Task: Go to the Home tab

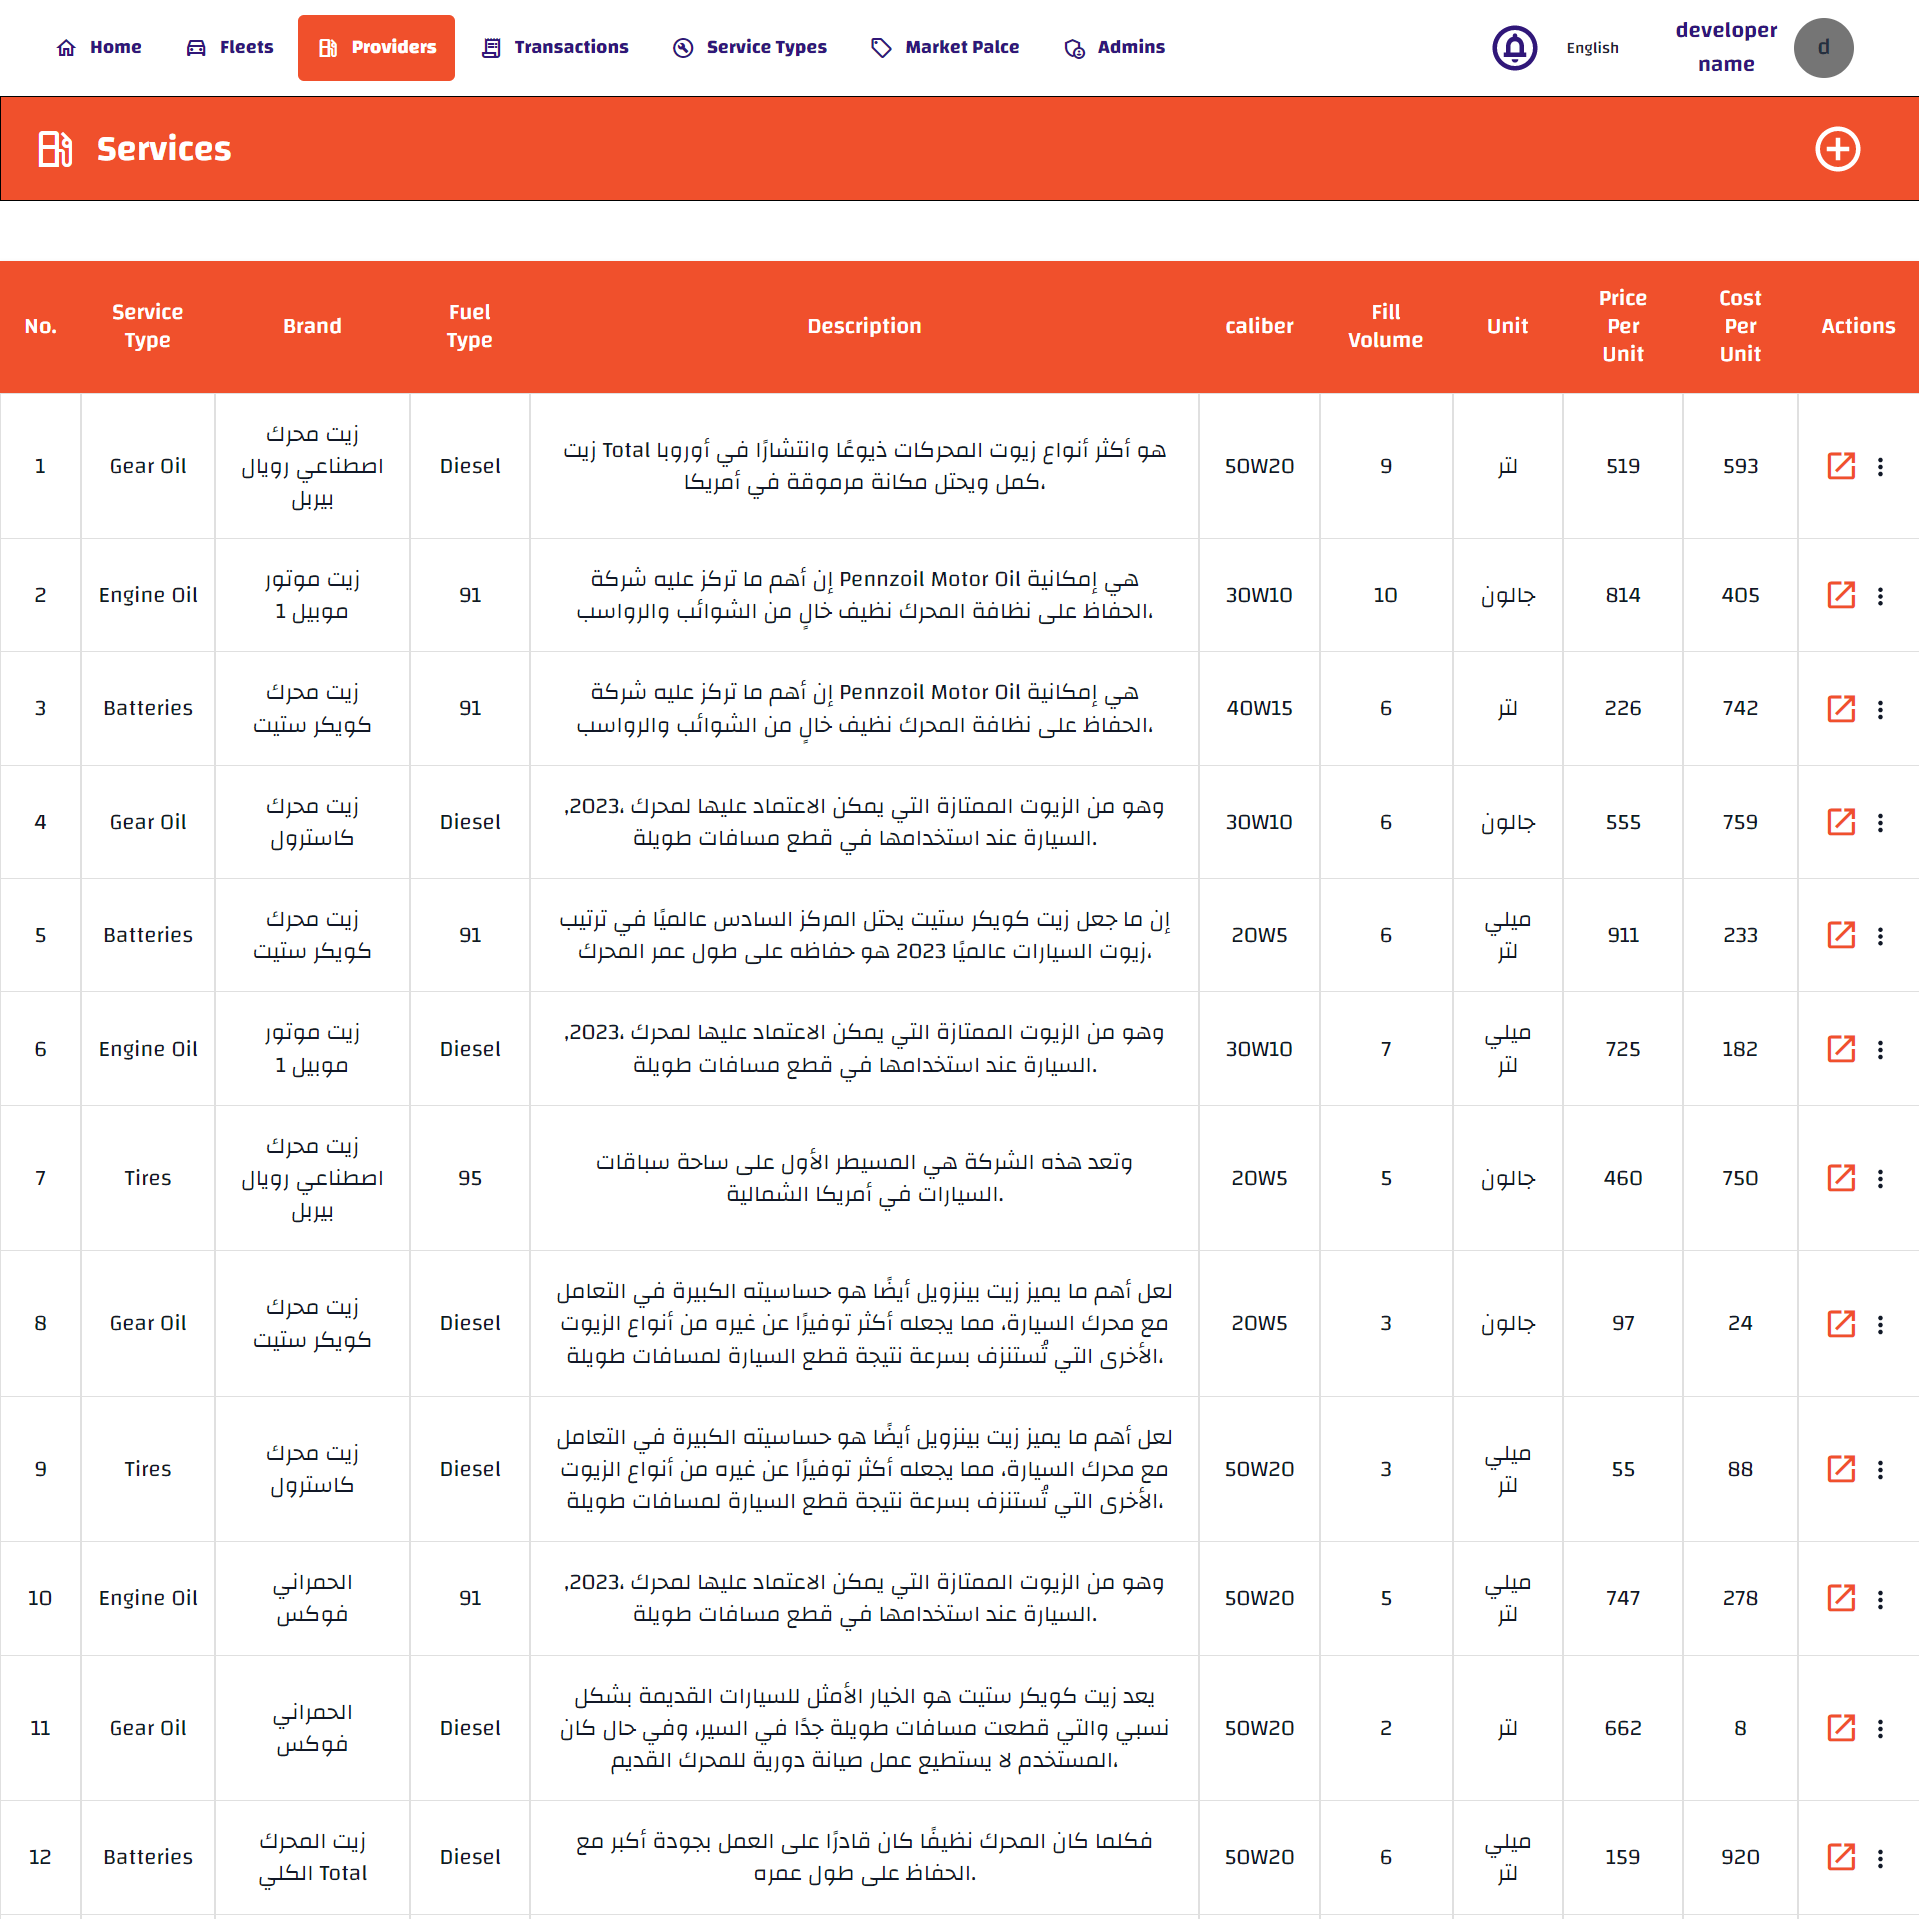Action: pyautogui.click(x=99, y=47)
